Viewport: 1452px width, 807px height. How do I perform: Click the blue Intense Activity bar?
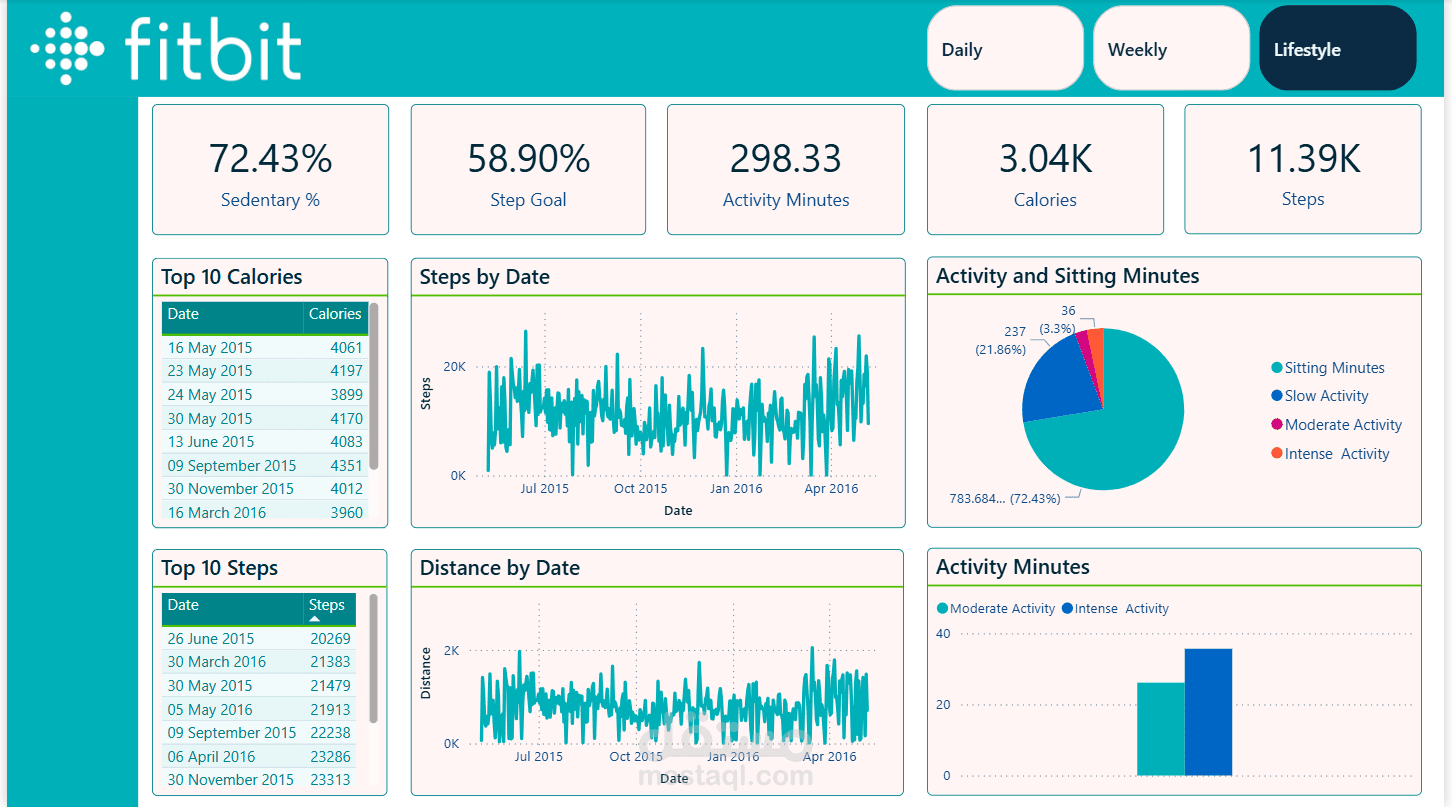click(1208, 712)
